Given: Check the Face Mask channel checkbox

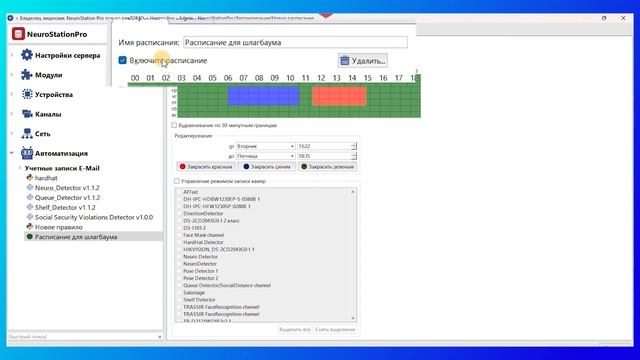Looking at the screenshot, I should point(179,235).
